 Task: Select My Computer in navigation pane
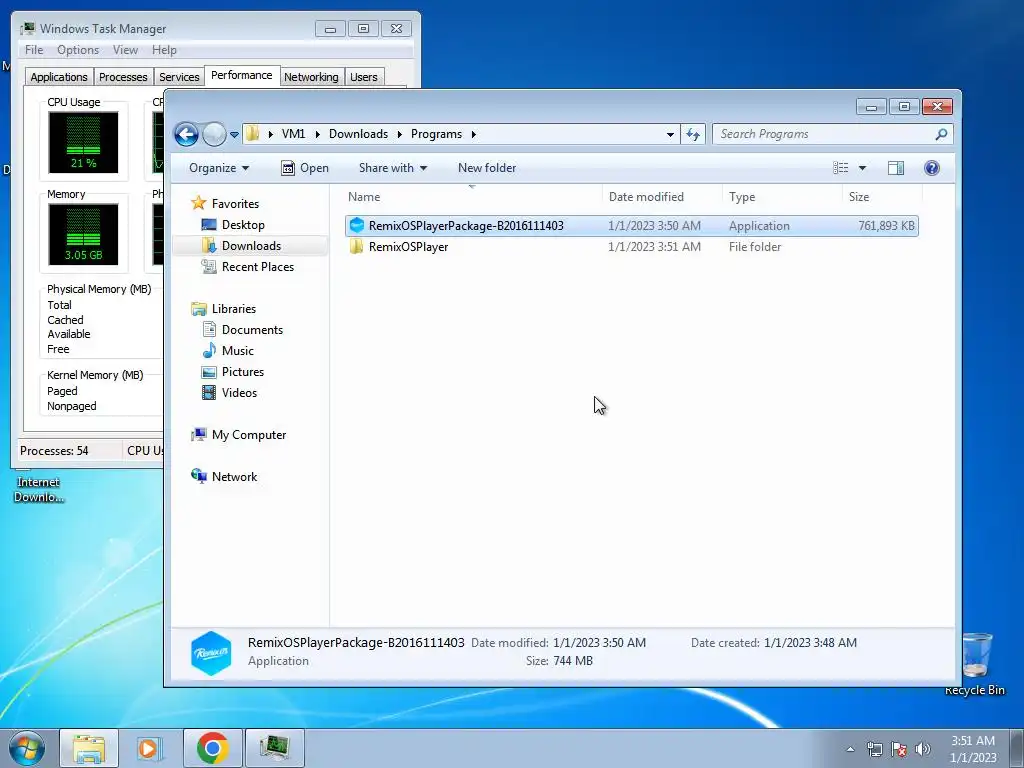point(249,435)
